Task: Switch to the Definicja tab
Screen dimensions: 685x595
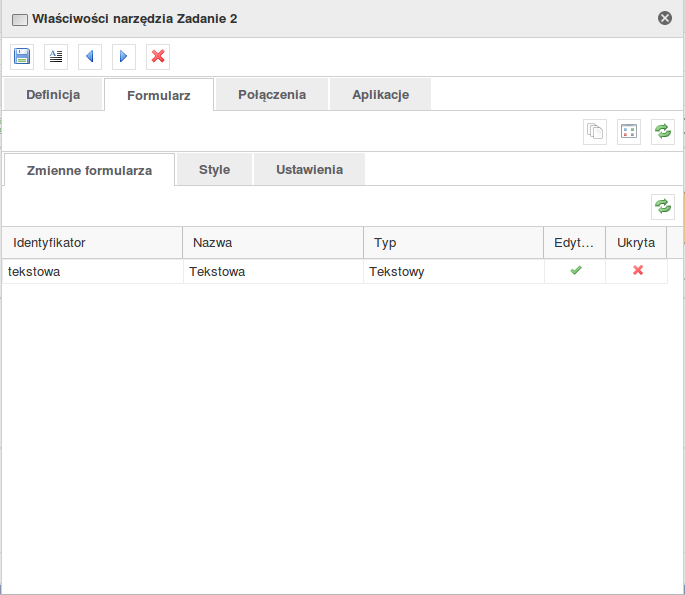Action: 53,95
